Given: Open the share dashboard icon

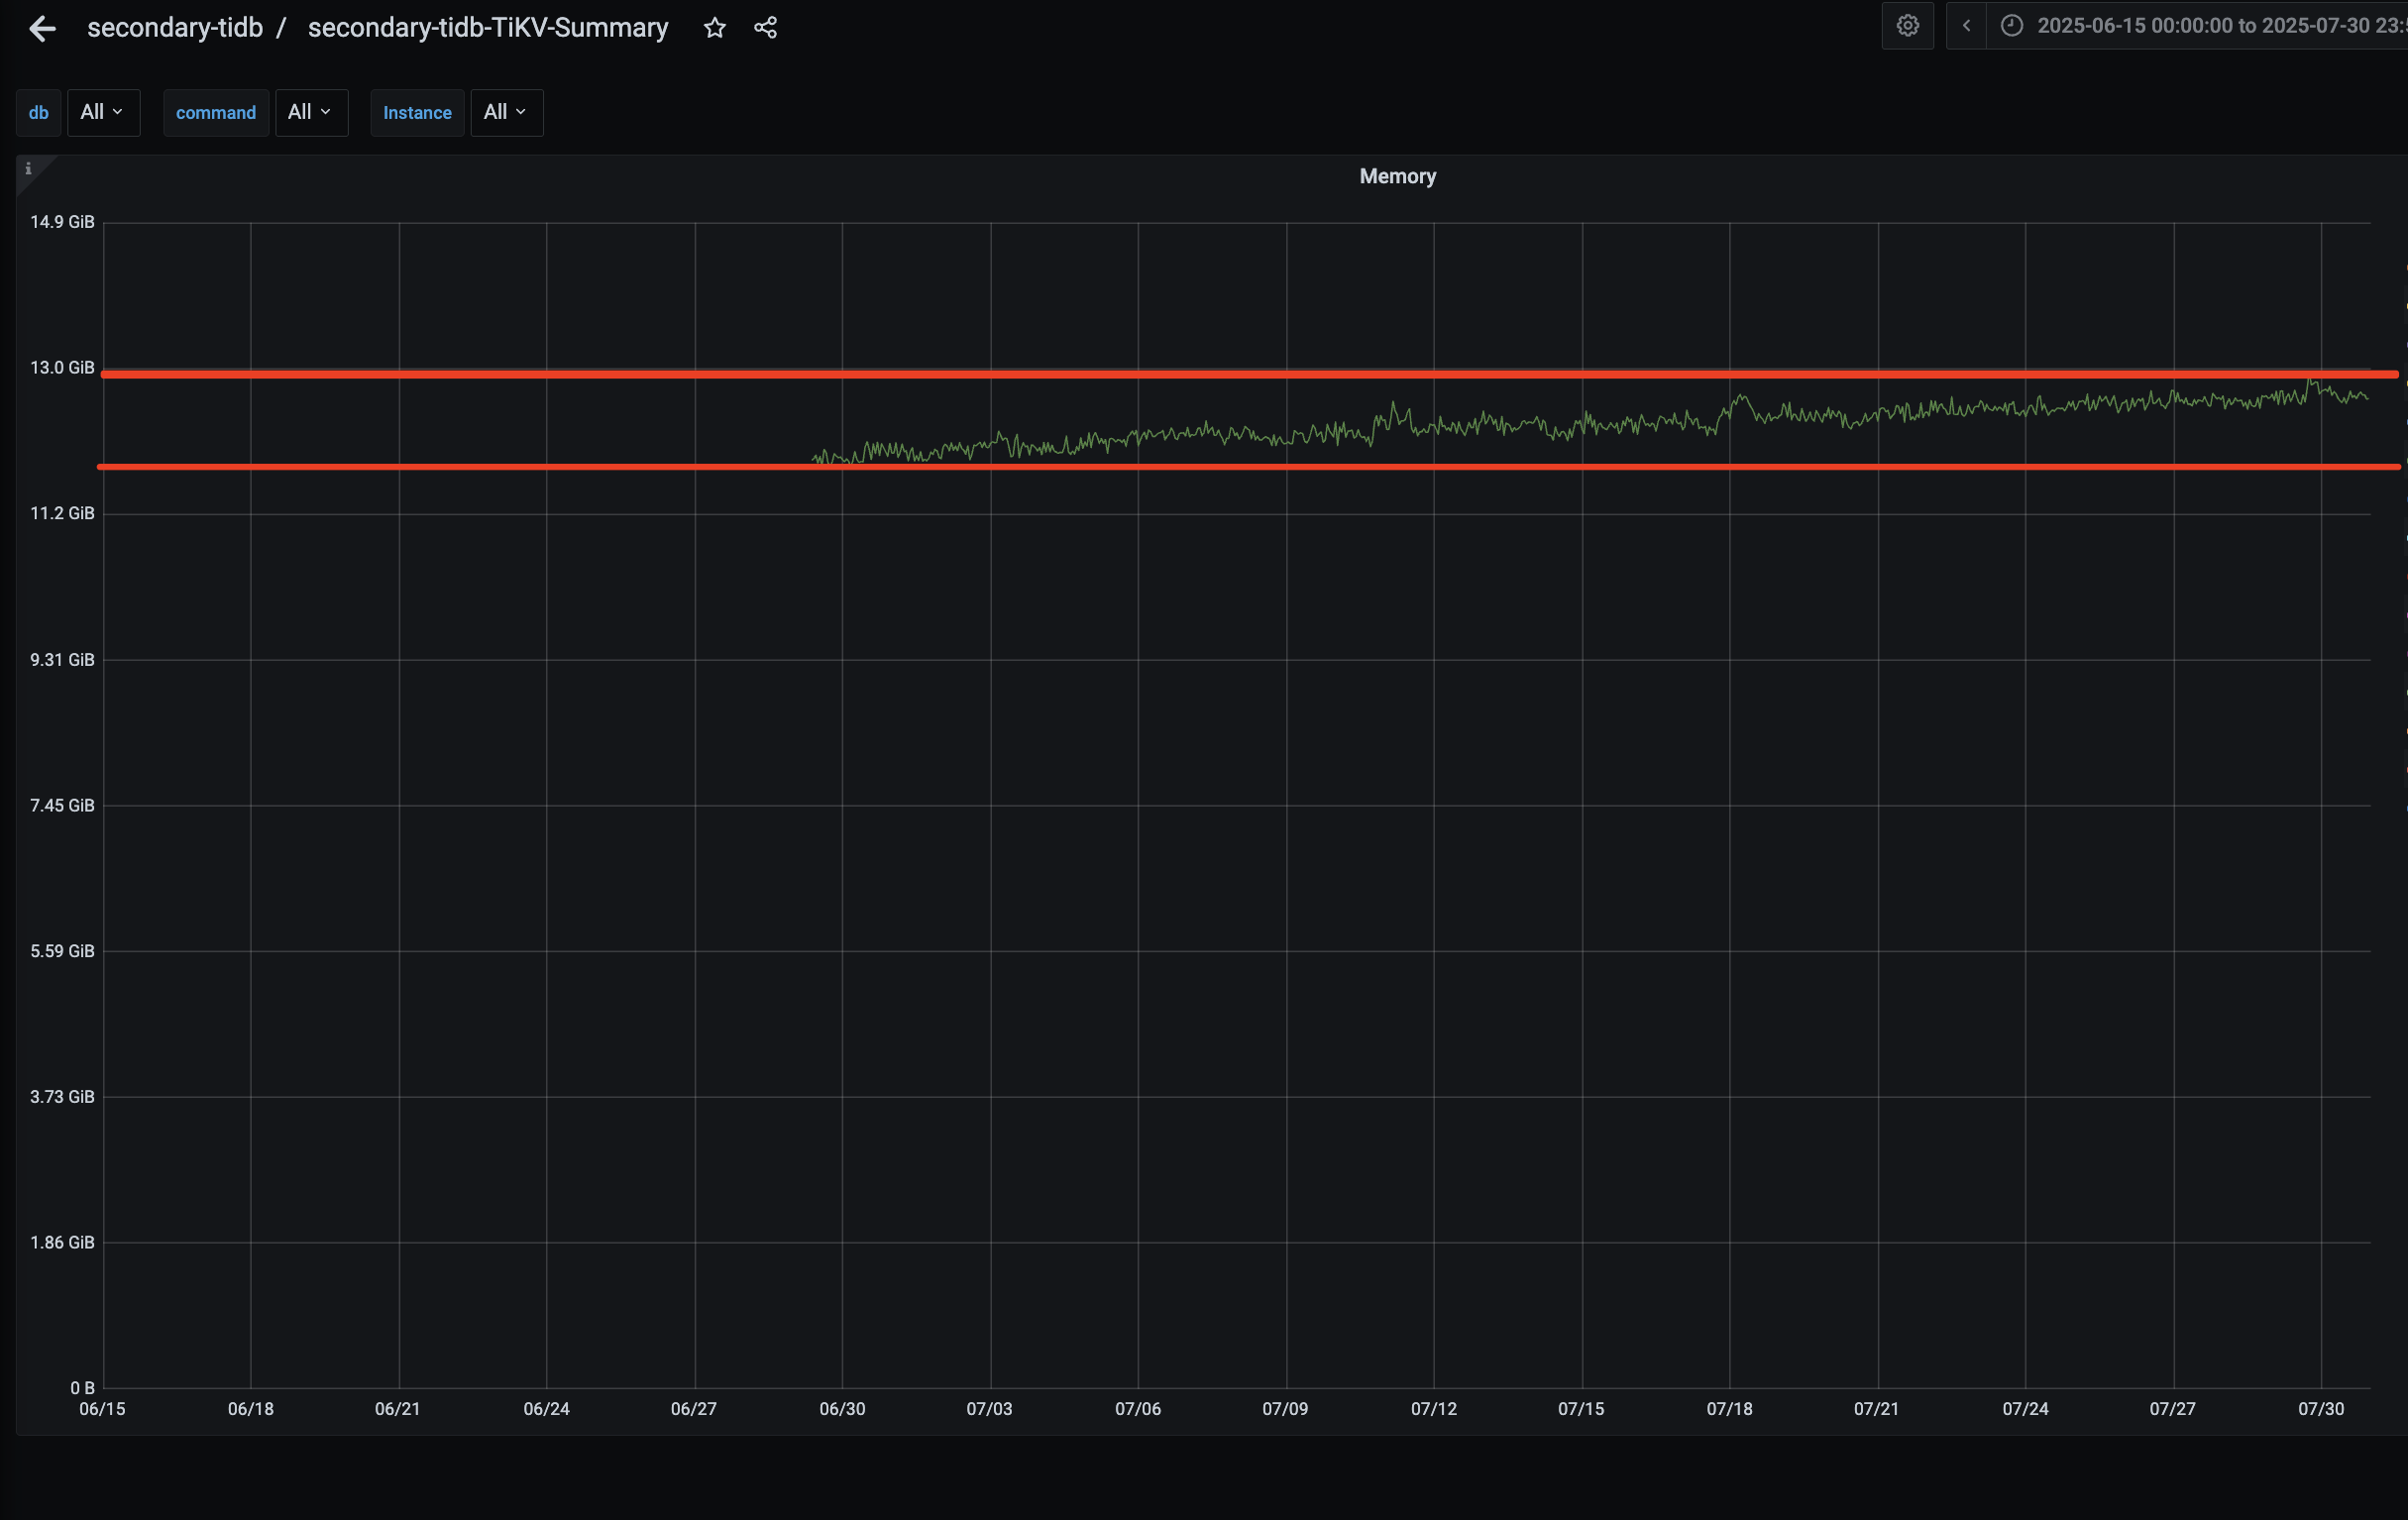Looking at the screenshot, I should [x=765, y=28].
